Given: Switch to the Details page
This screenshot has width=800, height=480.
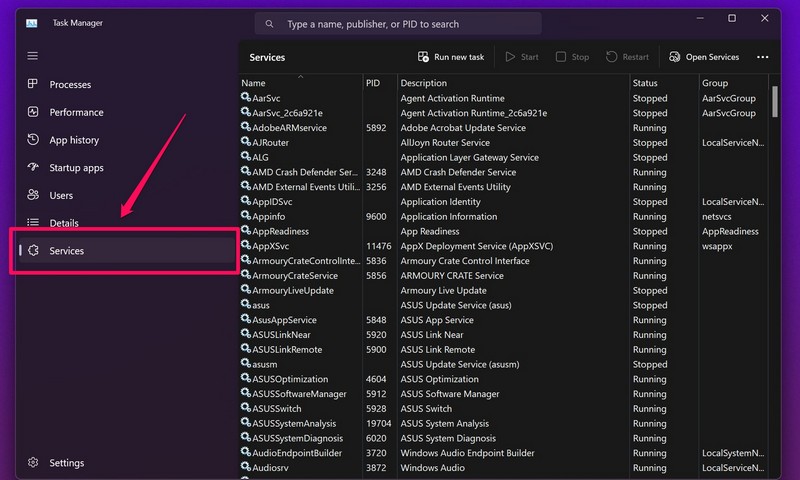Looking at the screenshot, I should (x=64, y=223).
